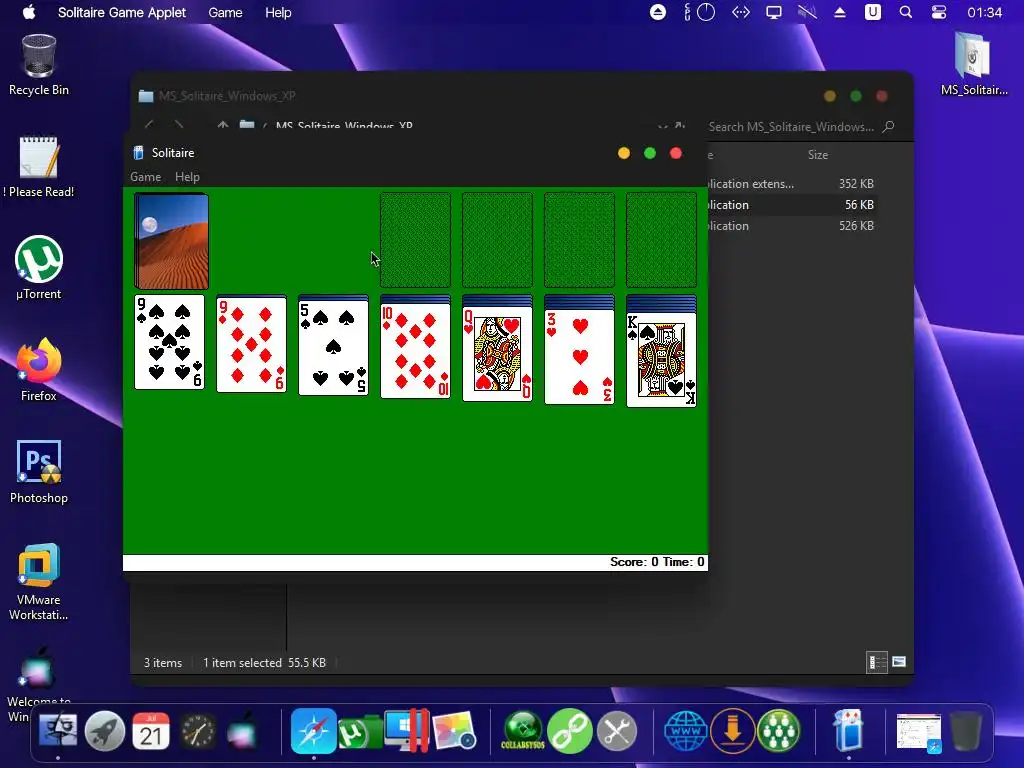
Task: Open the Apple logo menu
Action: [29, 12]
